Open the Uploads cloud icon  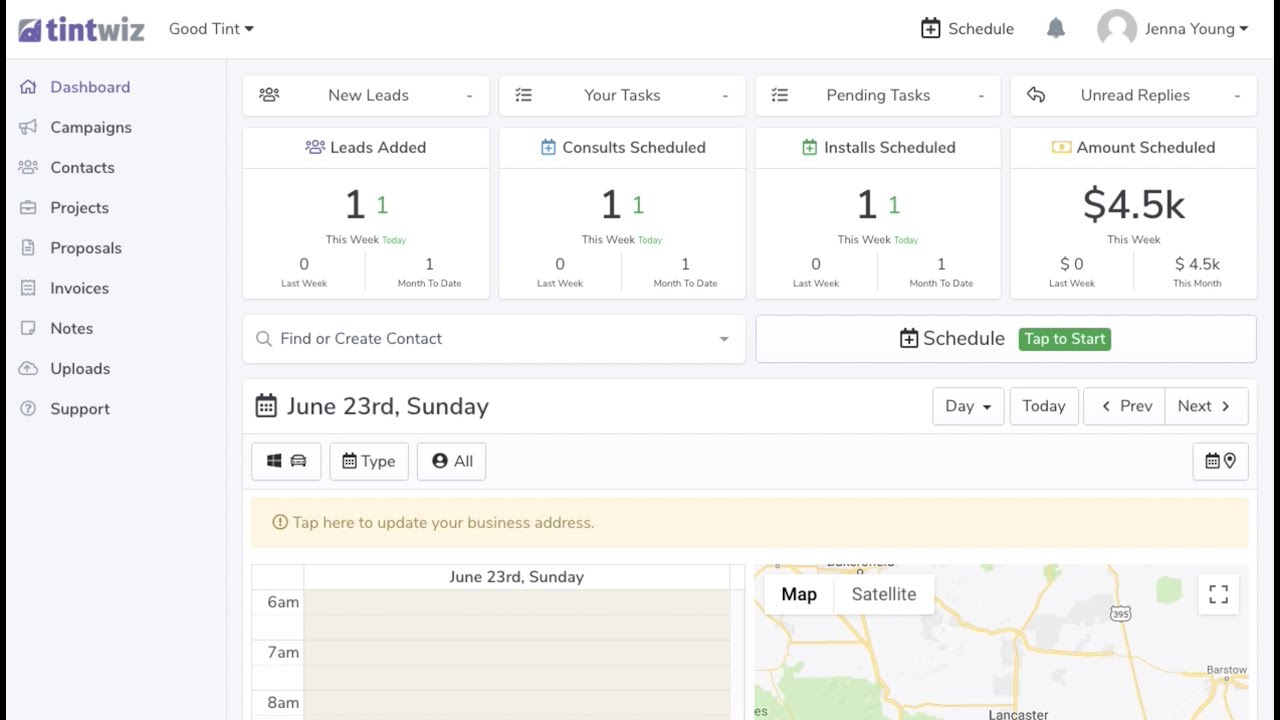[x=29, y=368]
